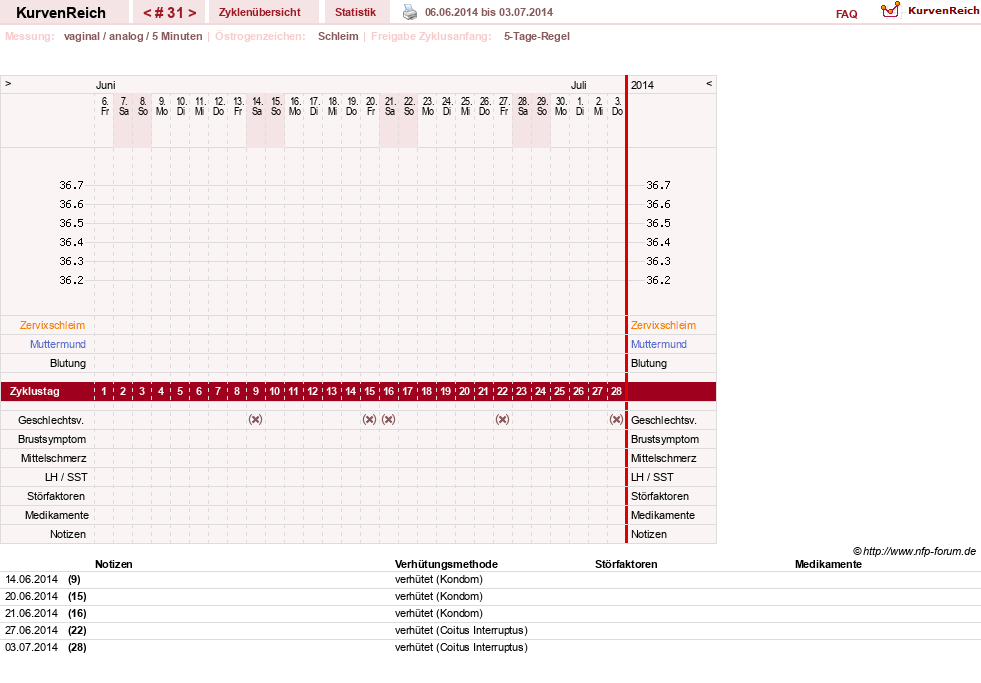
Task: Click right Blutung label
Action: (649, 363)
